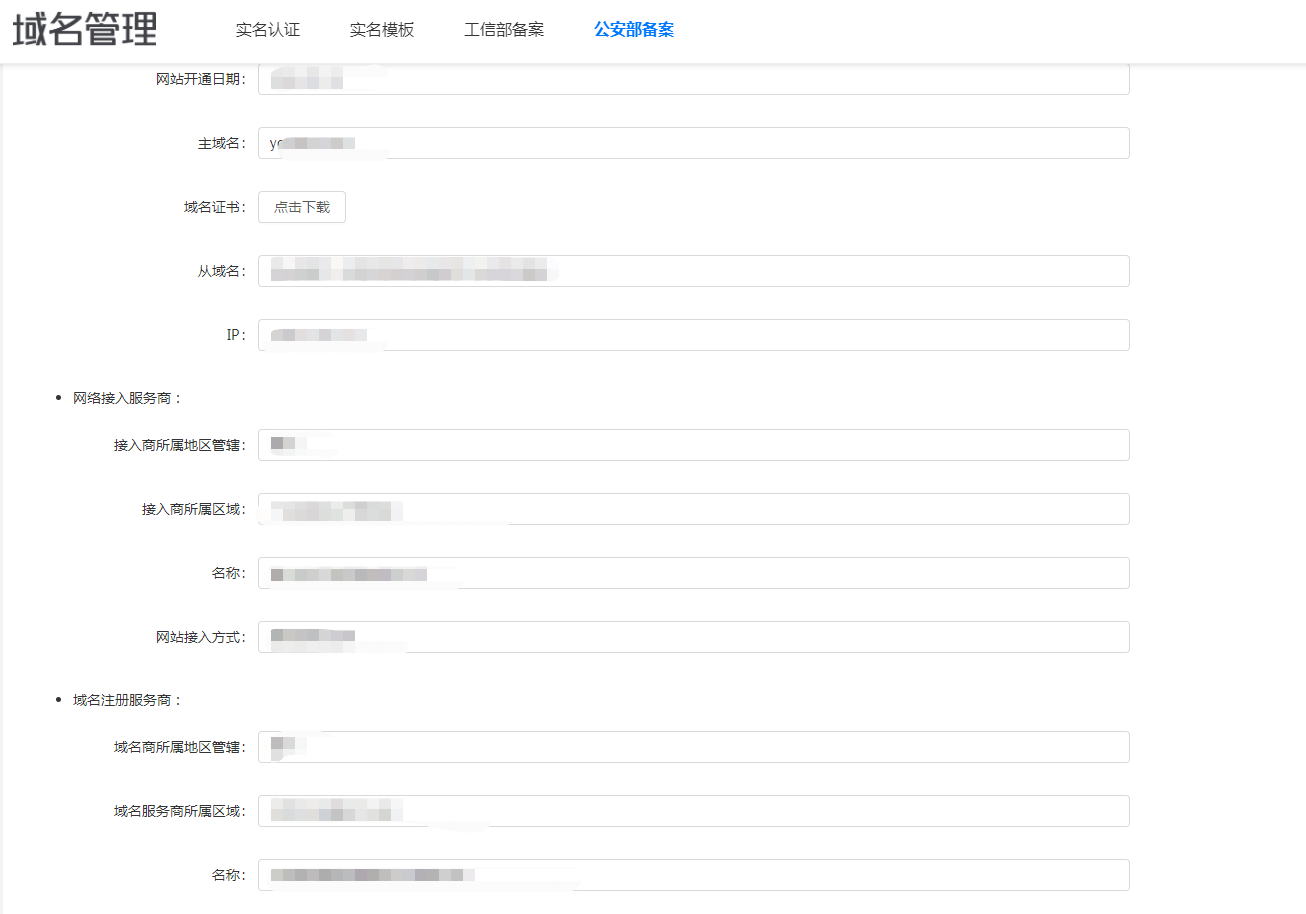Select the 从域名 input box
1306x914 pixels.
(694, 271)
